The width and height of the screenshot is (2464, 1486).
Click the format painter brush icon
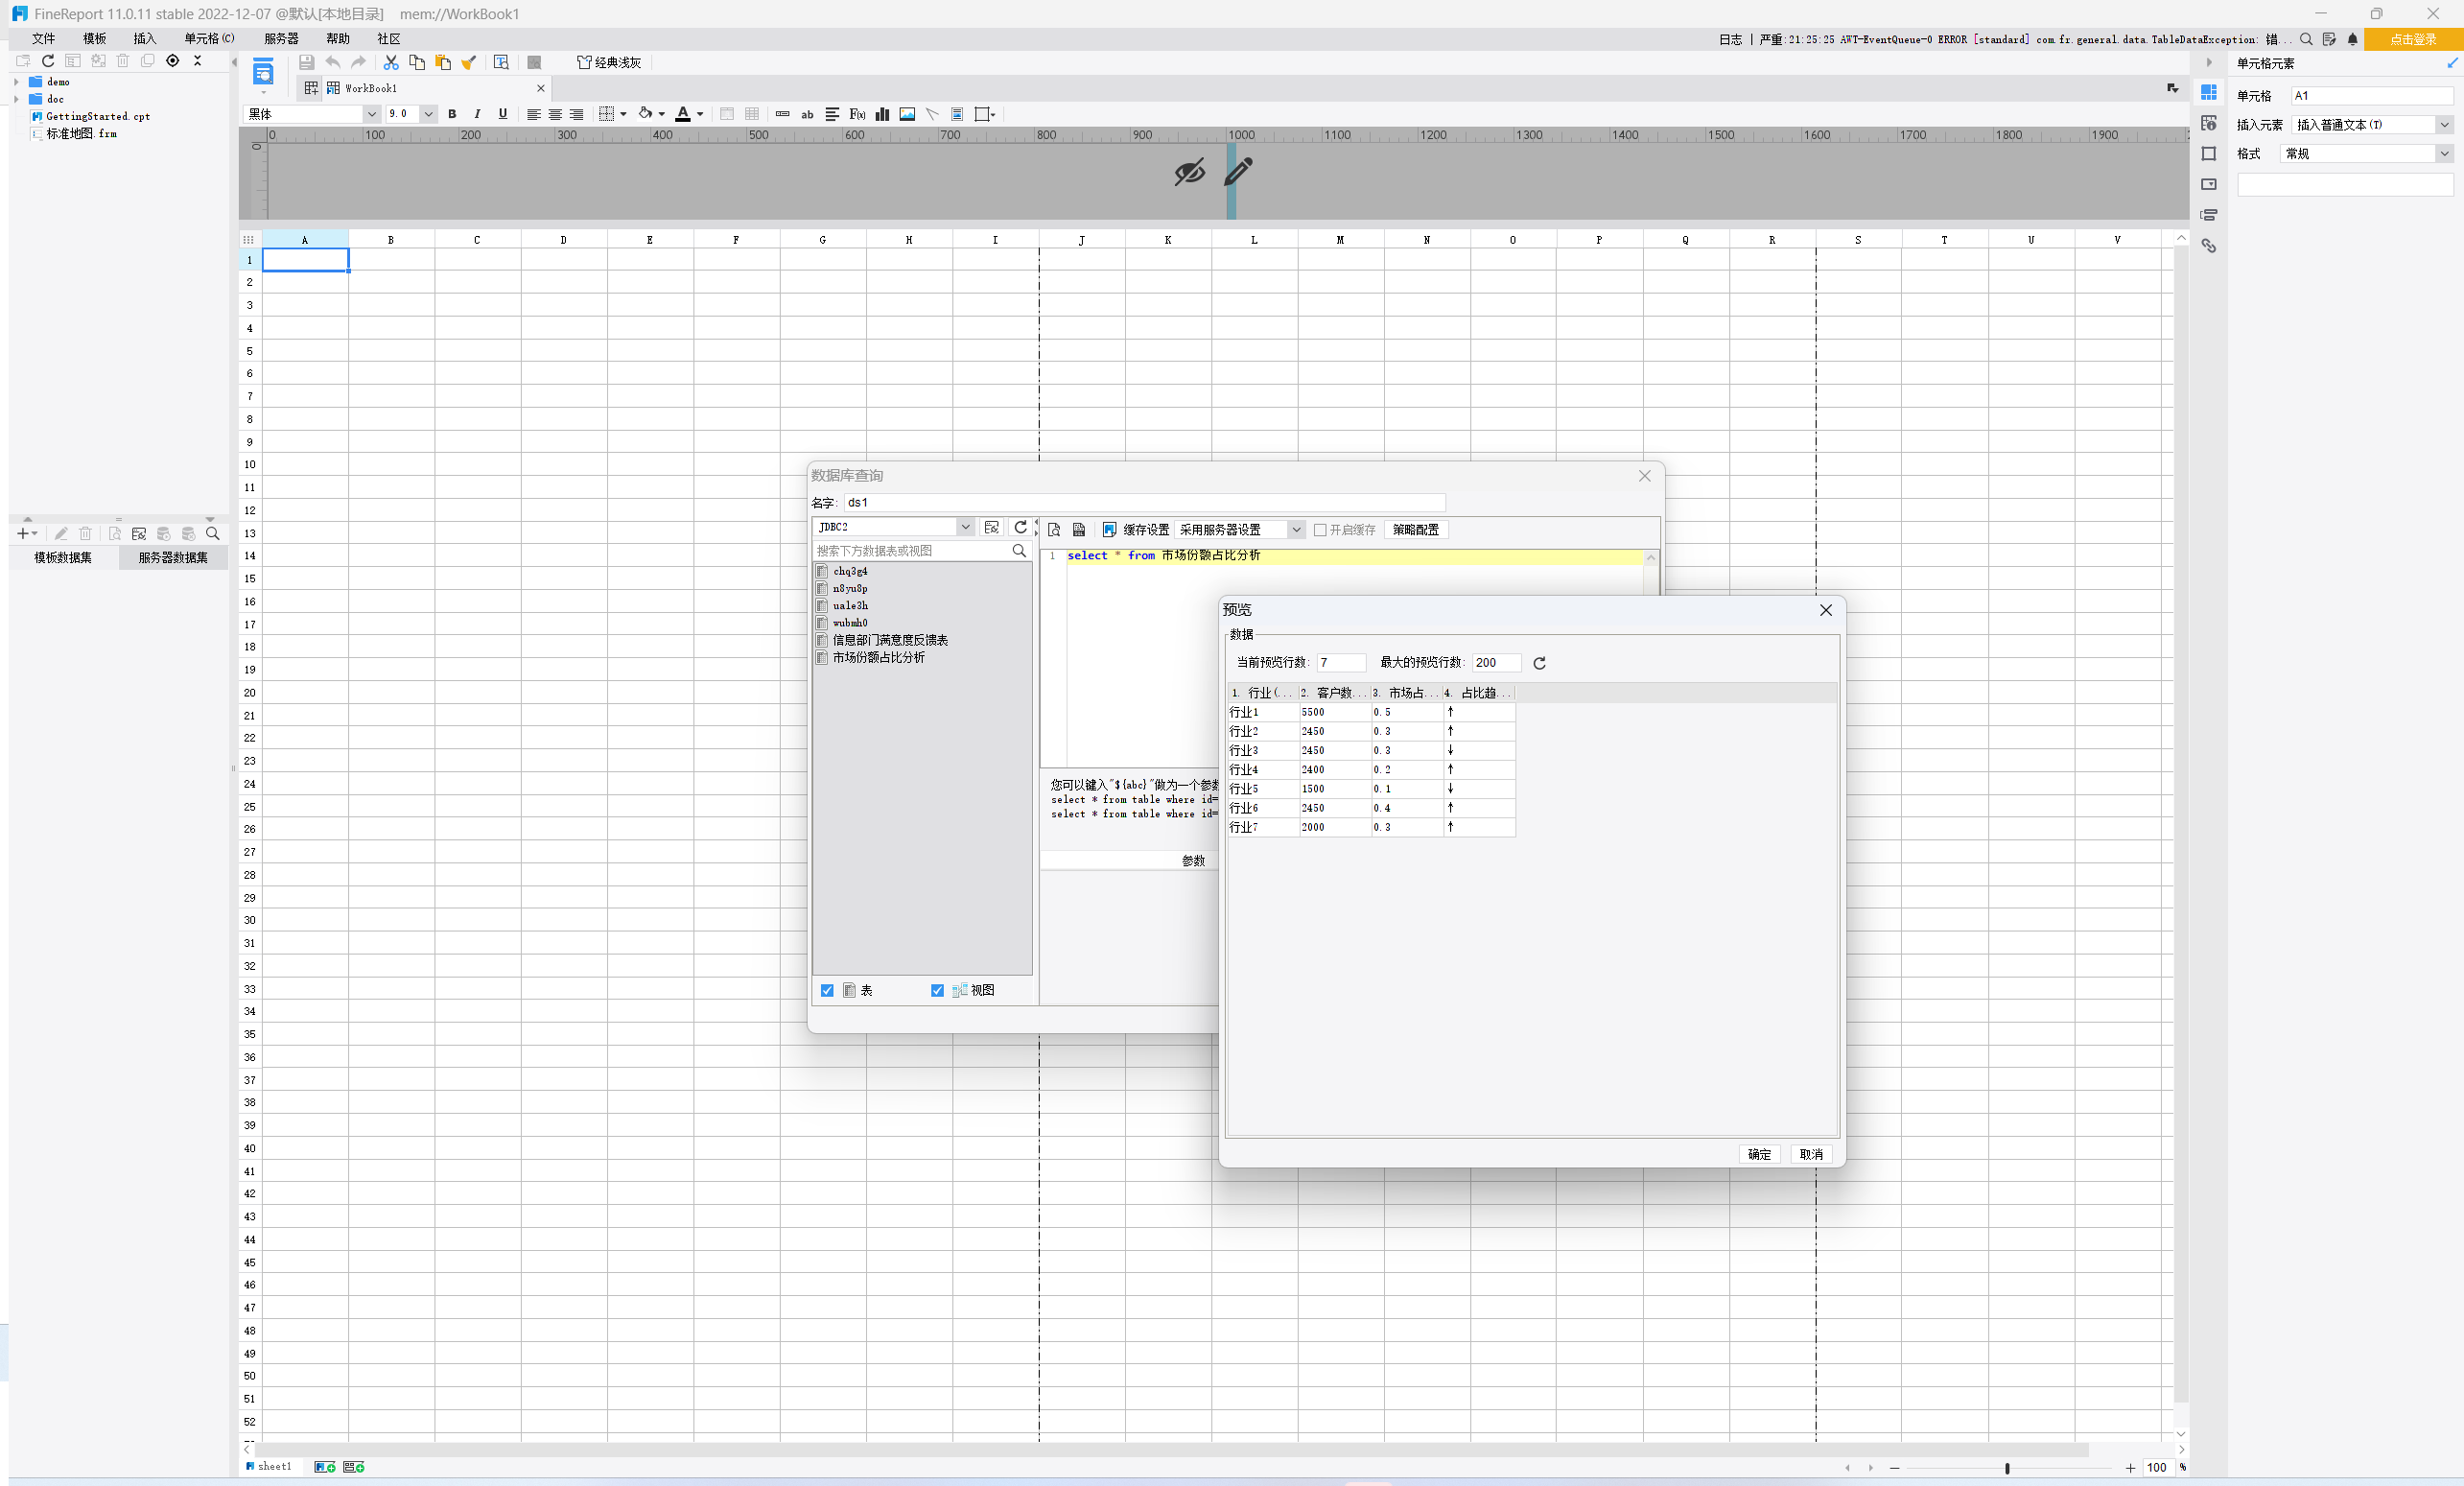point(468,62)
